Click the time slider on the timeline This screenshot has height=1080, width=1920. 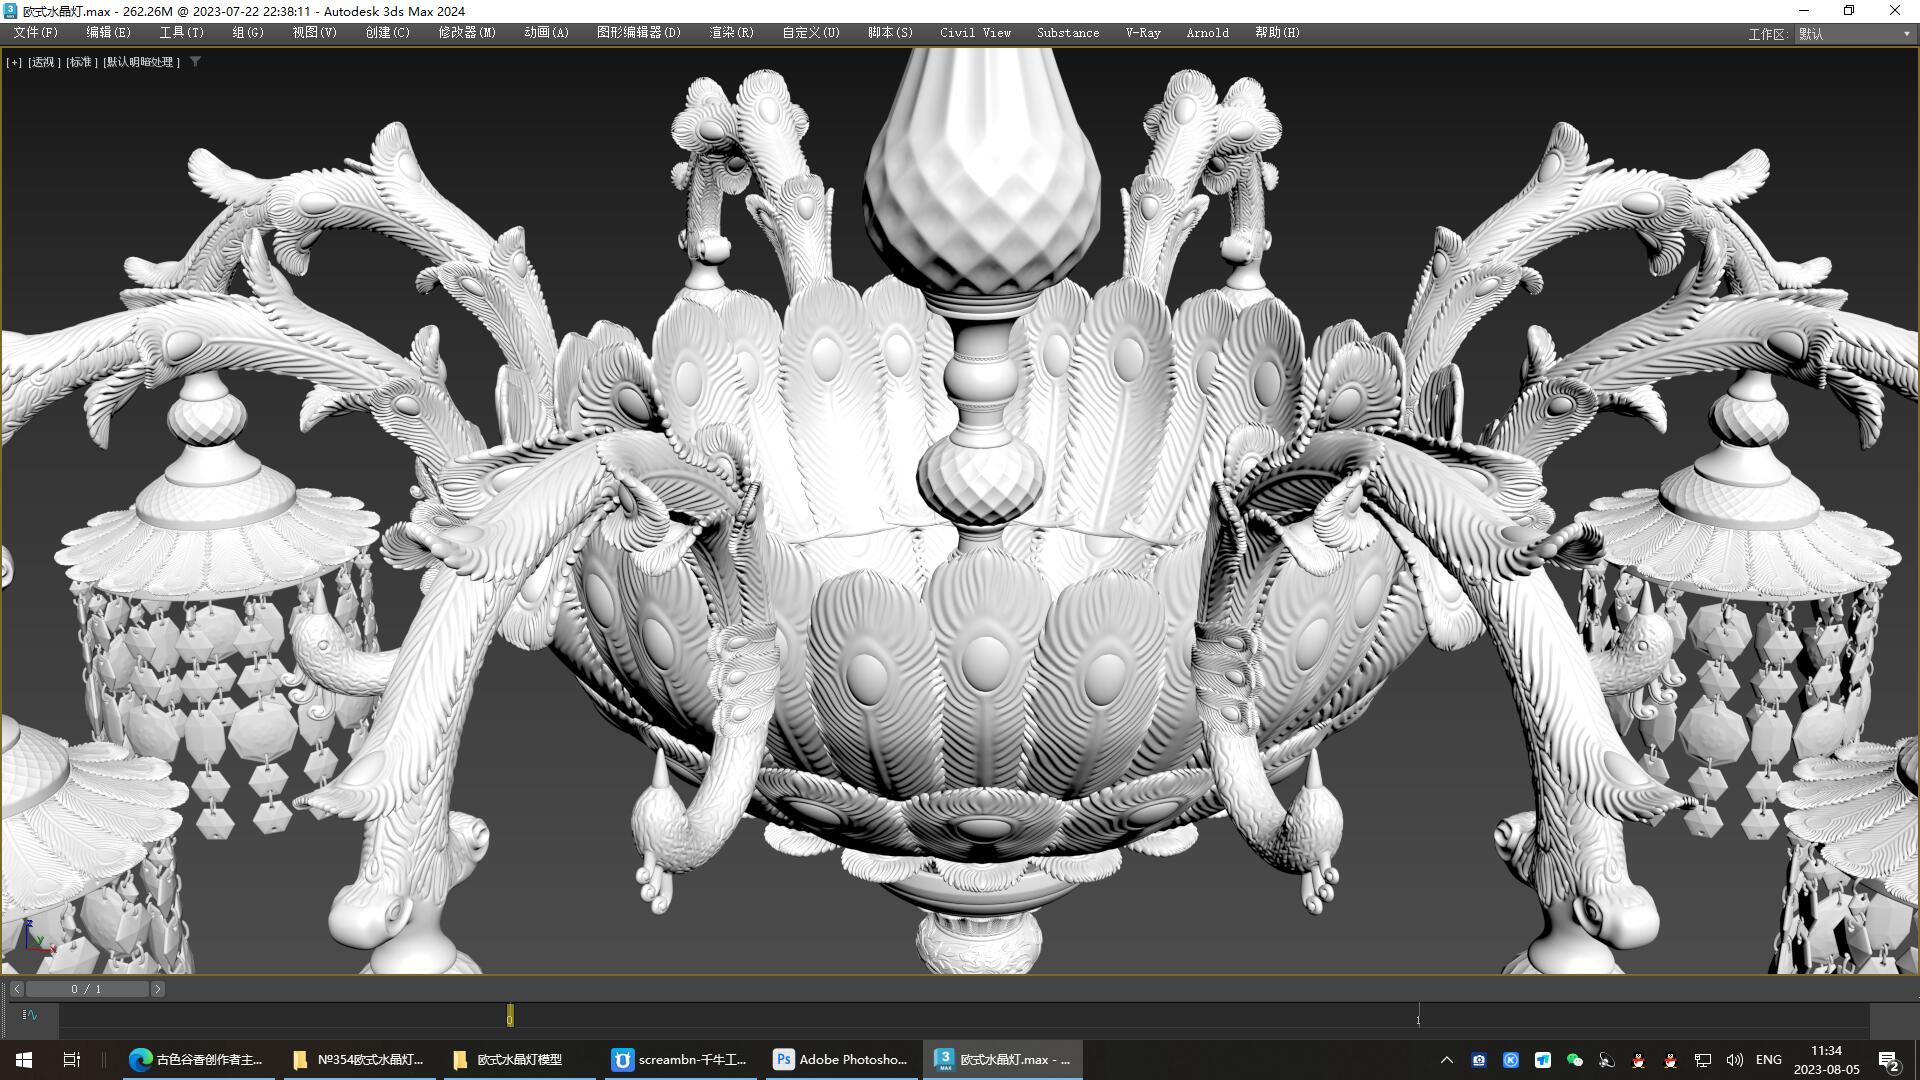510,1015
